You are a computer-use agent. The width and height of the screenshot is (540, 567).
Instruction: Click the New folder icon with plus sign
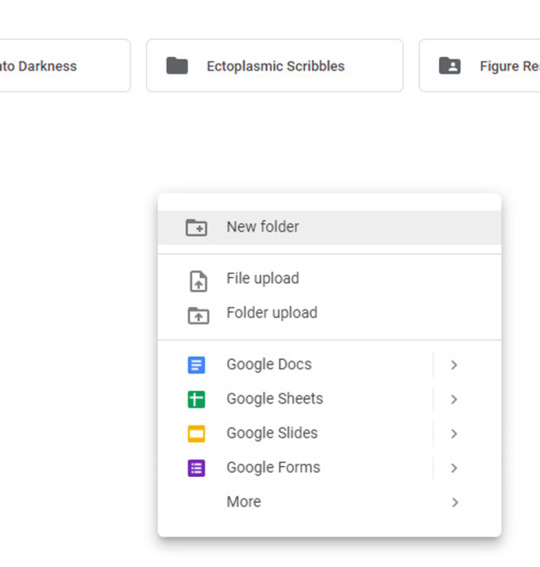(x=196, y=227)
